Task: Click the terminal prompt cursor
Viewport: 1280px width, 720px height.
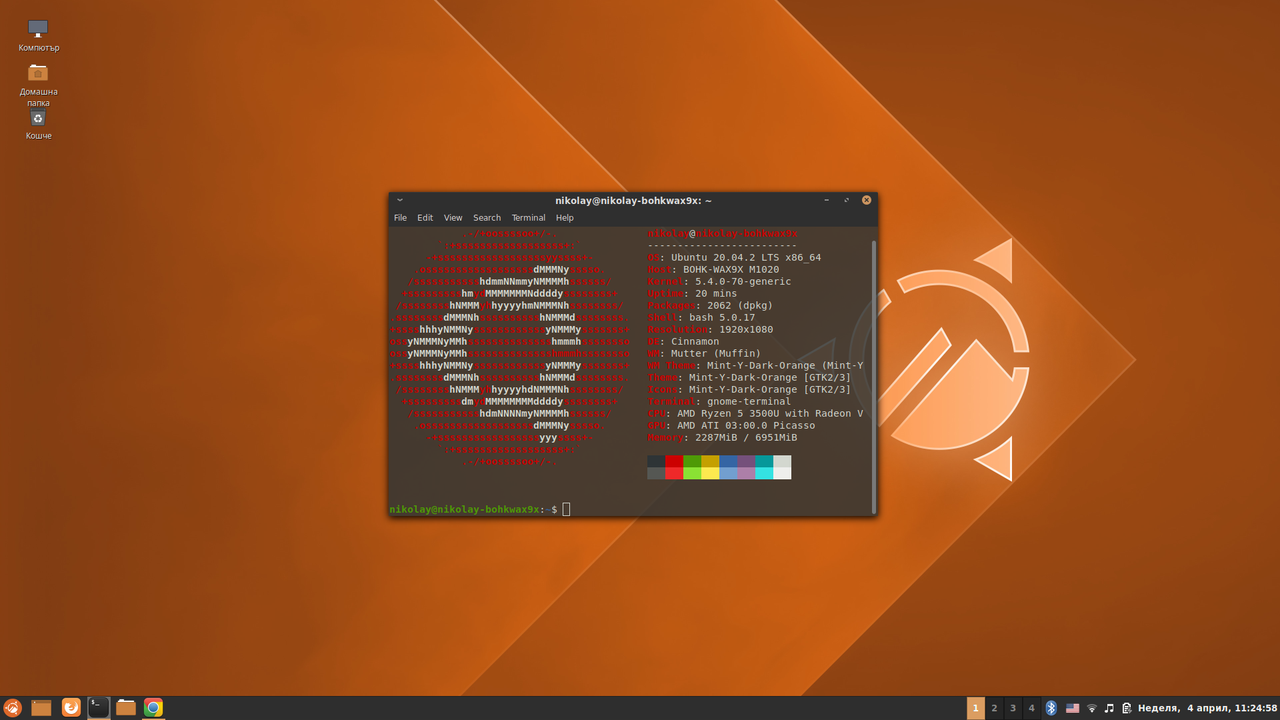Action: coord(566,509)
